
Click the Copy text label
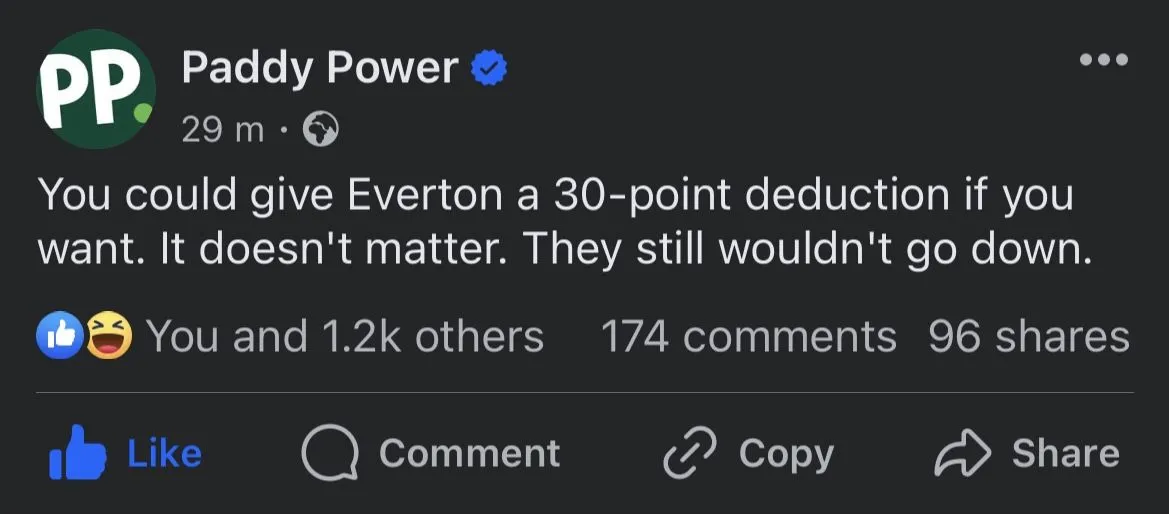[x=786, y=455]
